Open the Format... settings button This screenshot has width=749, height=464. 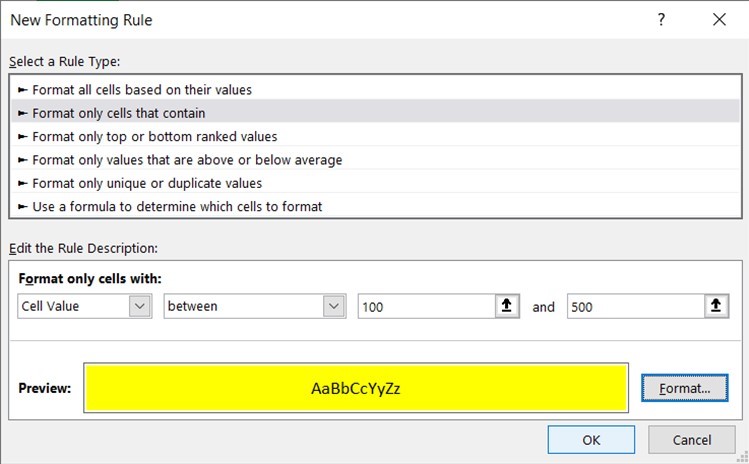point(685,388)
